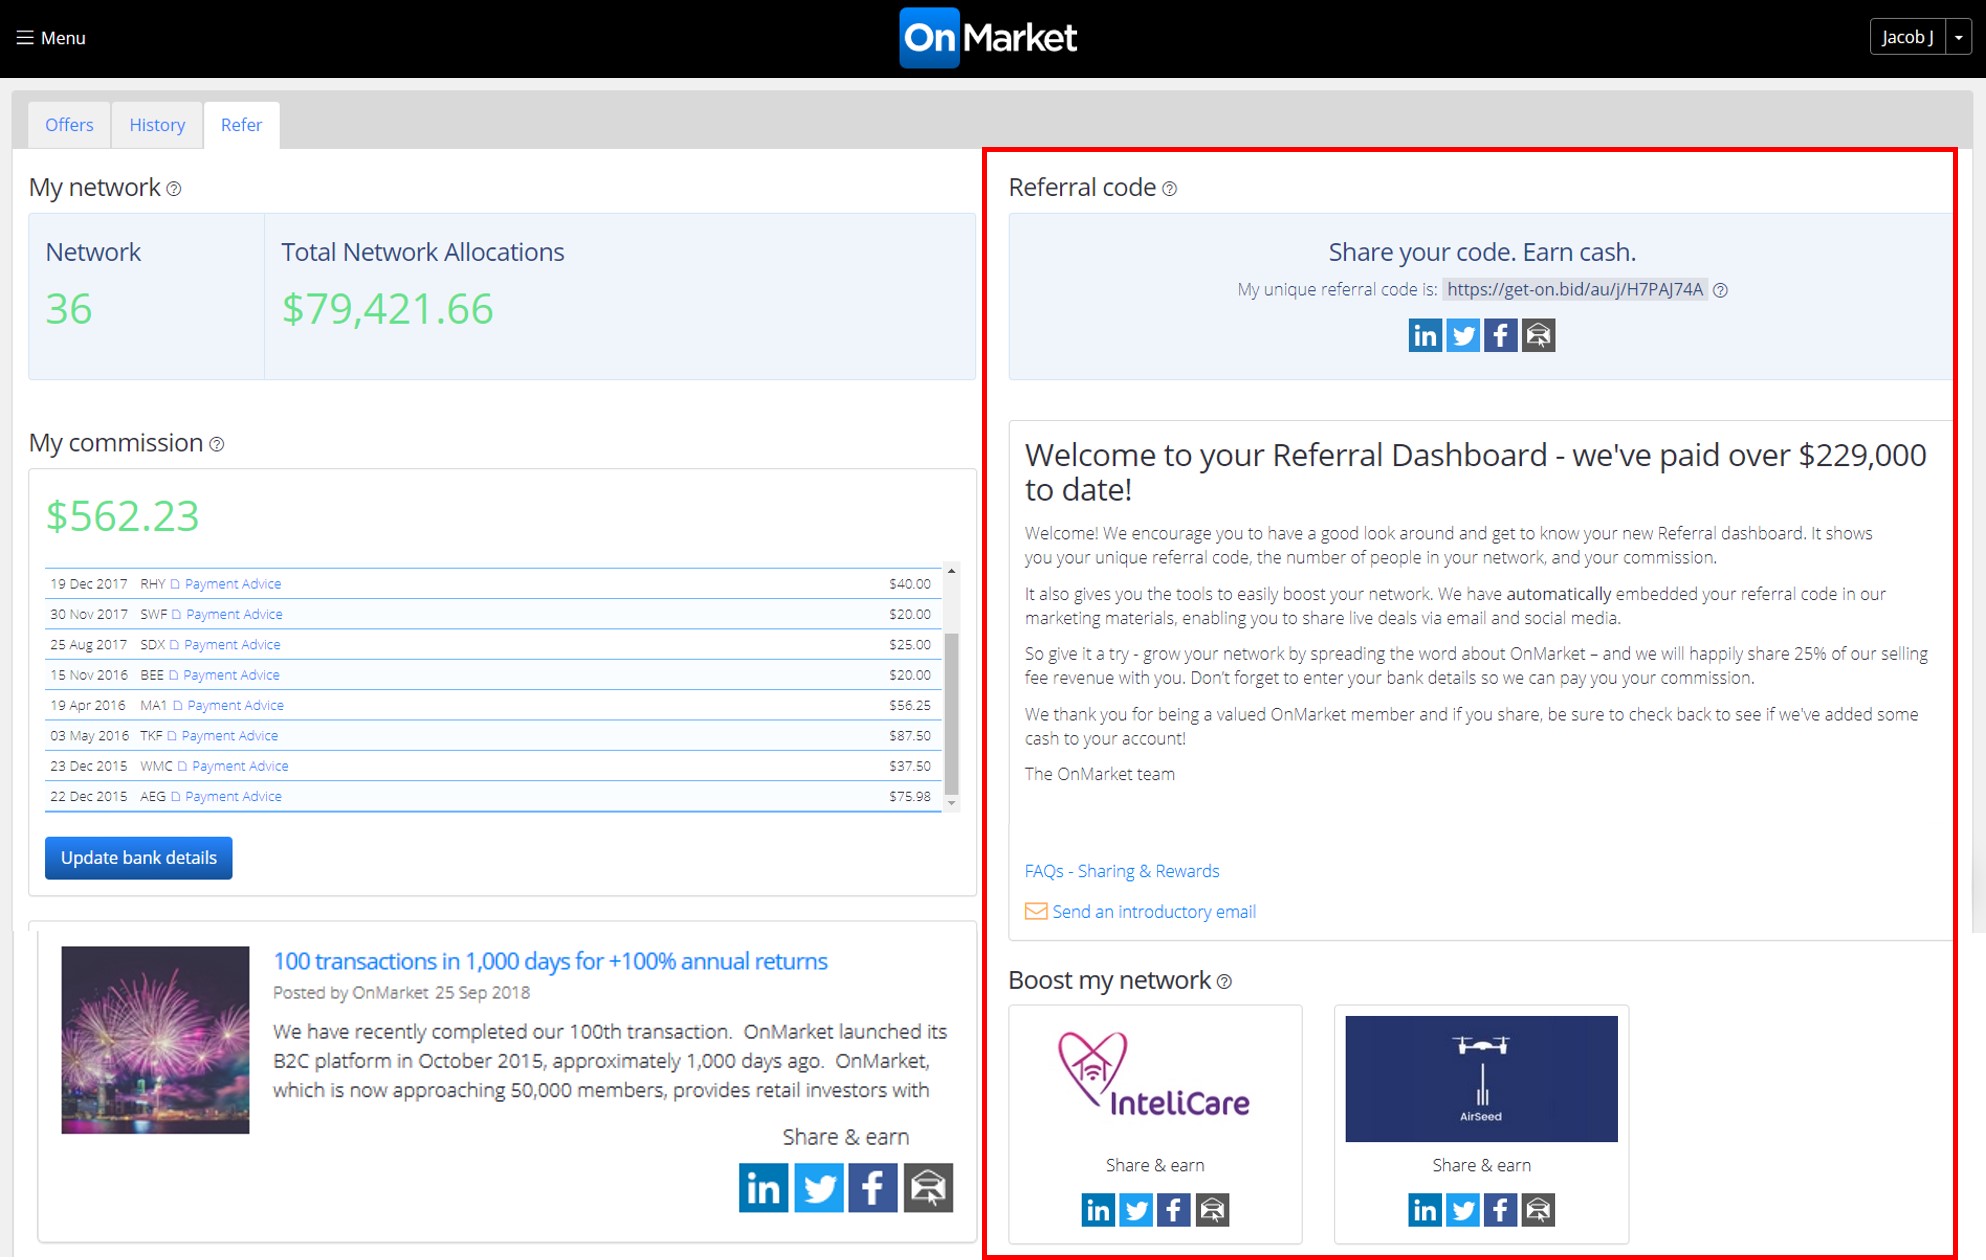Share the article on Facebook
This screenshot has width=1986, height=1260.
pyautogui.click(x=873, y=1187)
